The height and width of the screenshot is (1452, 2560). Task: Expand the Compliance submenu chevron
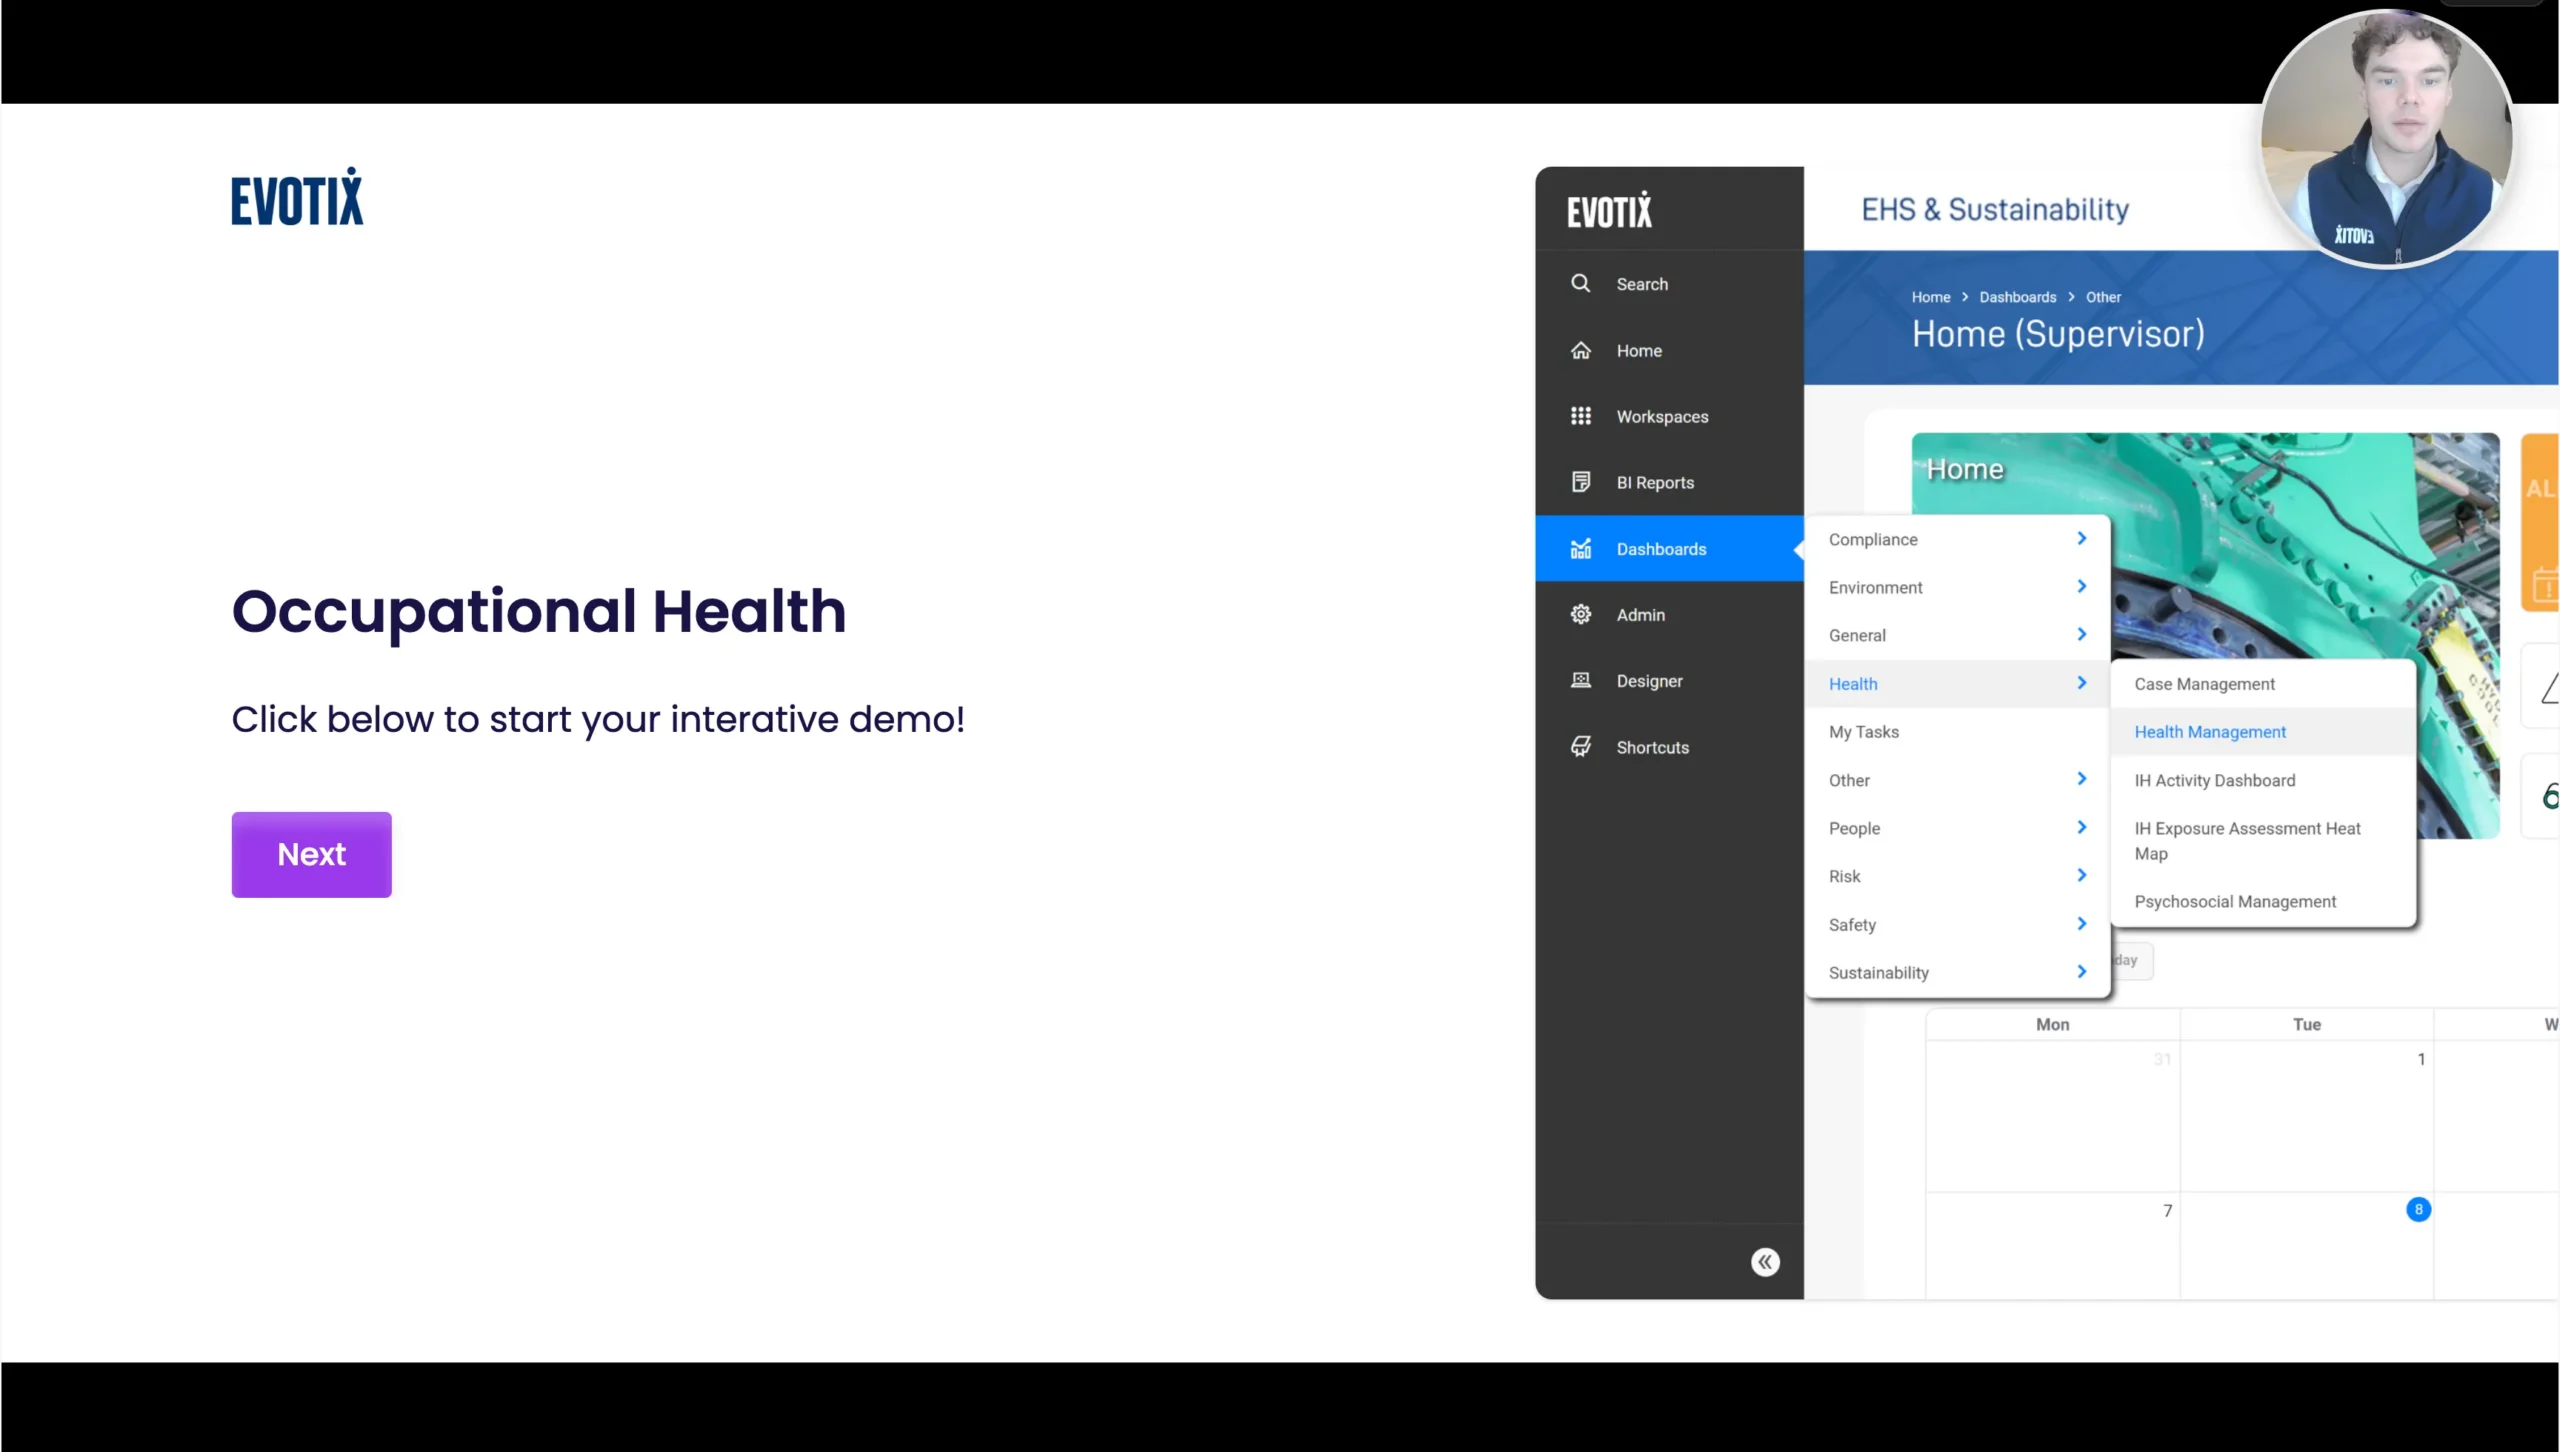tap(2081, 538)
